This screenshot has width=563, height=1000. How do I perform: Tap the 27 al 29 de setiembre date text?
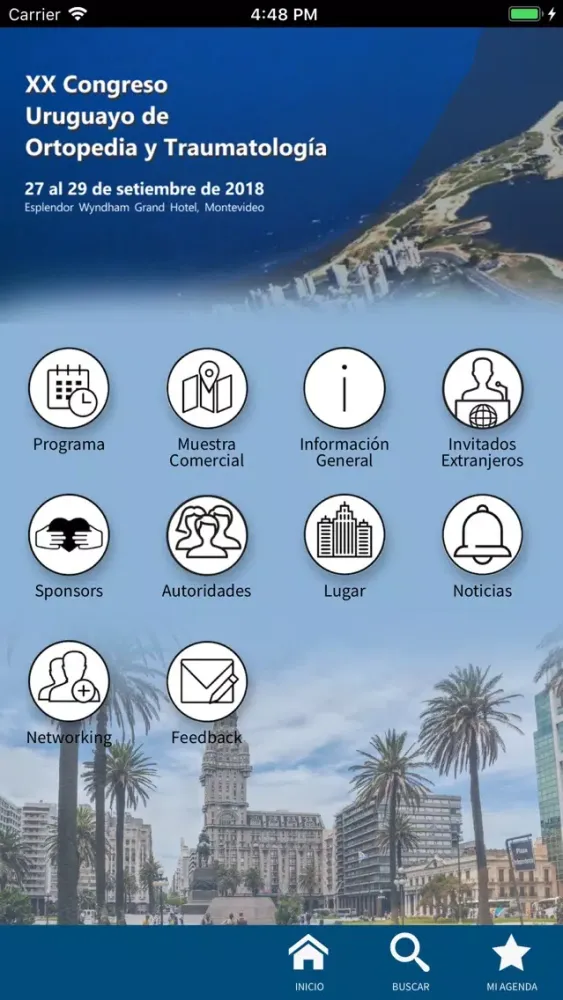(x=144, y=189)
